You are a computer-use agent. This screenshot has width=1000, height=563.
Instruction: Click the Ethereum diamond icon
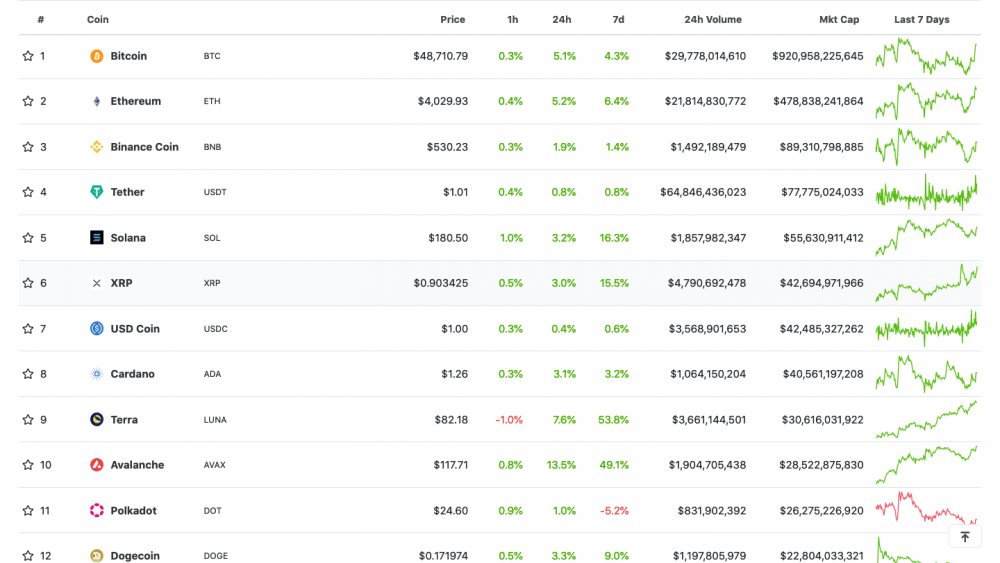click(97, 101)
